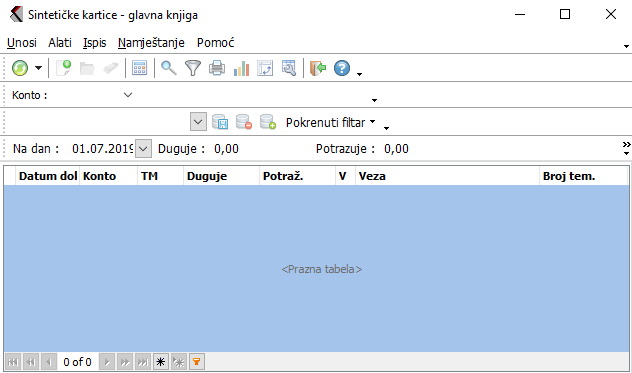Open the calculator icon
The width and height of the screenshot is (632, 373).
coord(139,68)
